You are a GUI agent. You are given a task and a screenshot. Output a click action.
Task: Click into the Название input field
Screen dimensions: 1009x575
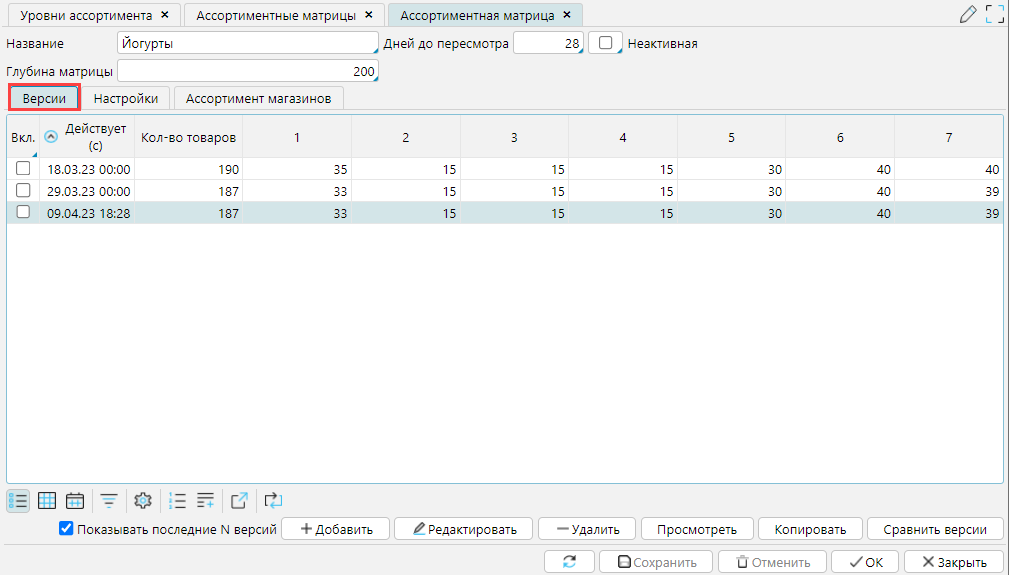tap(247, 43)
